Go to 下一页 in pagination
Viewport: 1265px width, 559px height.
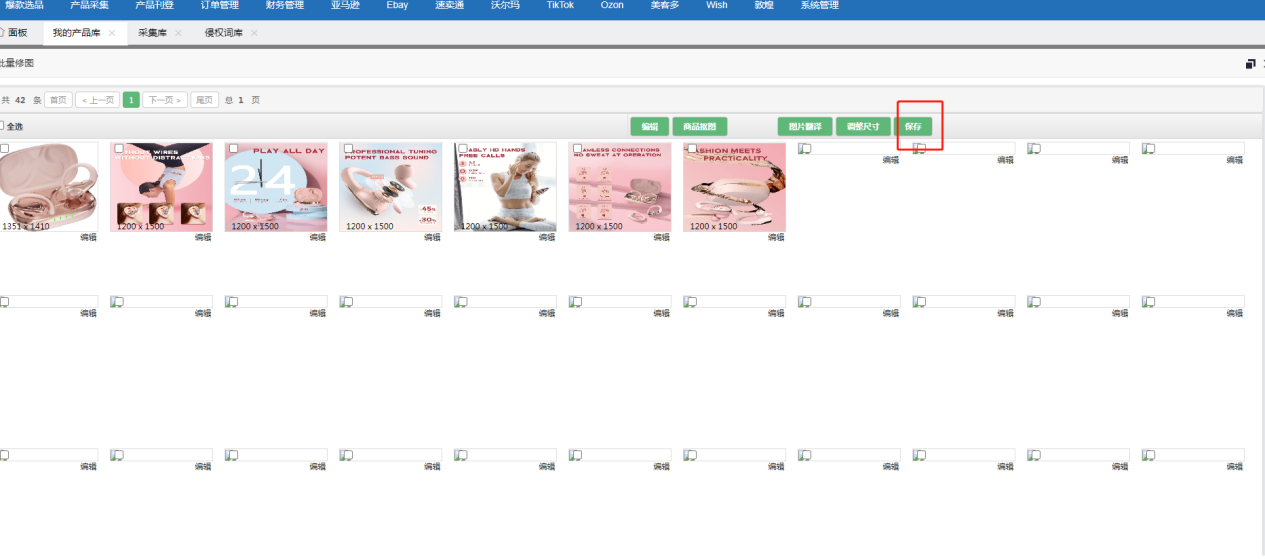coord(165,100)
